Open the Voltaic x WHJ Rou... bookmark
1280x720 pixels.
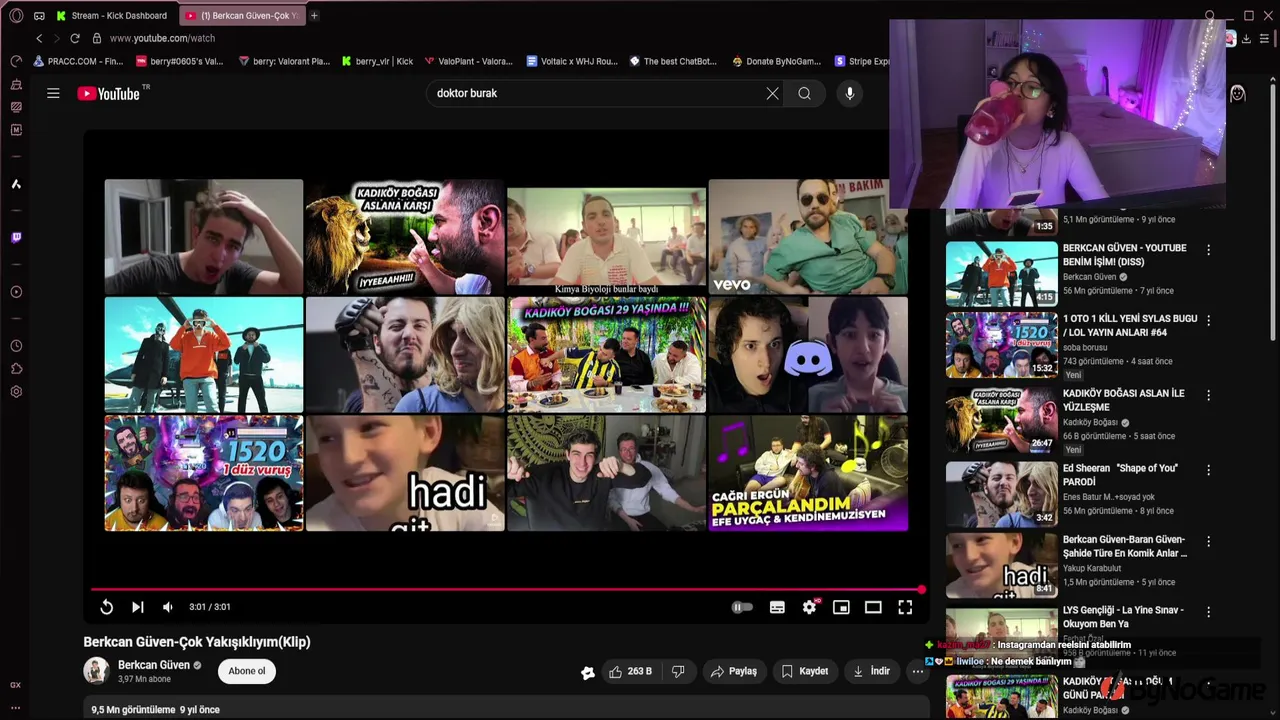[572, 61]
